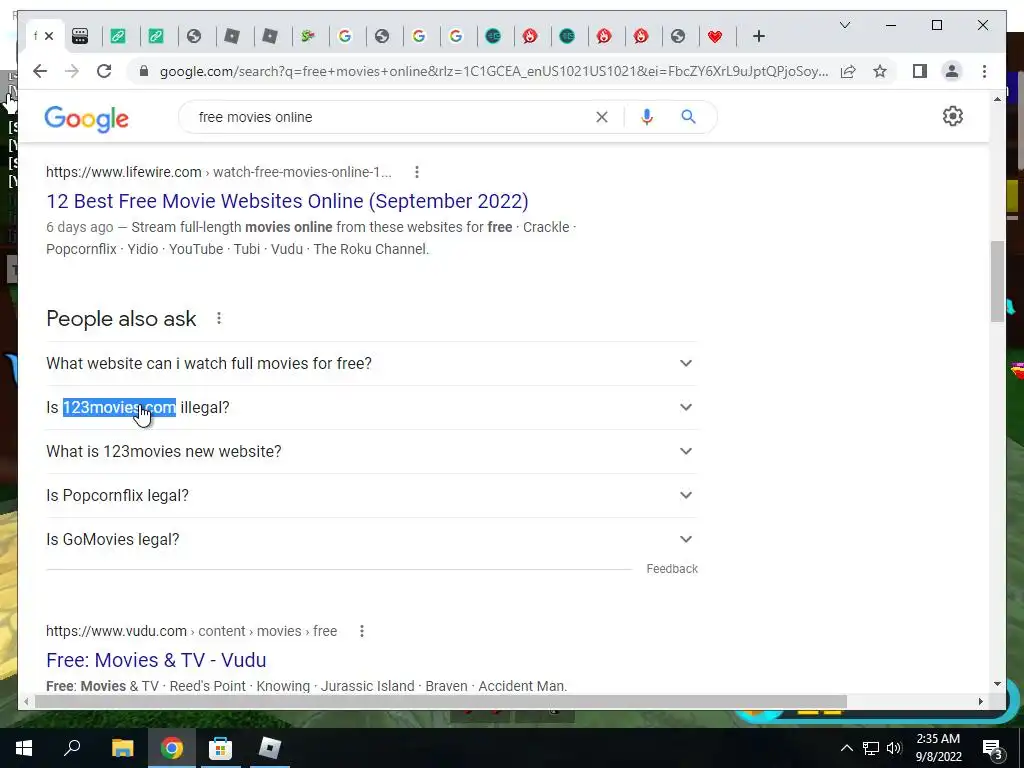Open more options for Lifewire result
The height and width of the screenshot is (768, 1024).
pos(417,172)
